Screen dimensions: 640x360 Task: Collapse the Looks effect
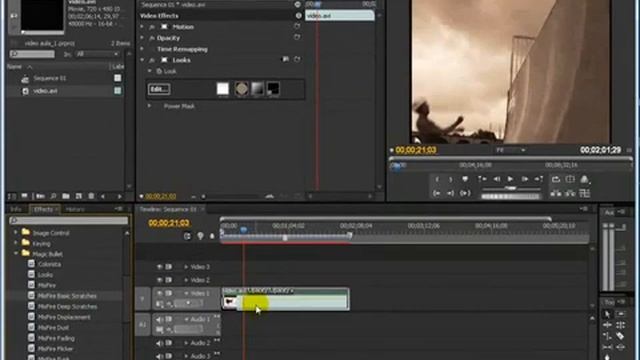(142, 60)
